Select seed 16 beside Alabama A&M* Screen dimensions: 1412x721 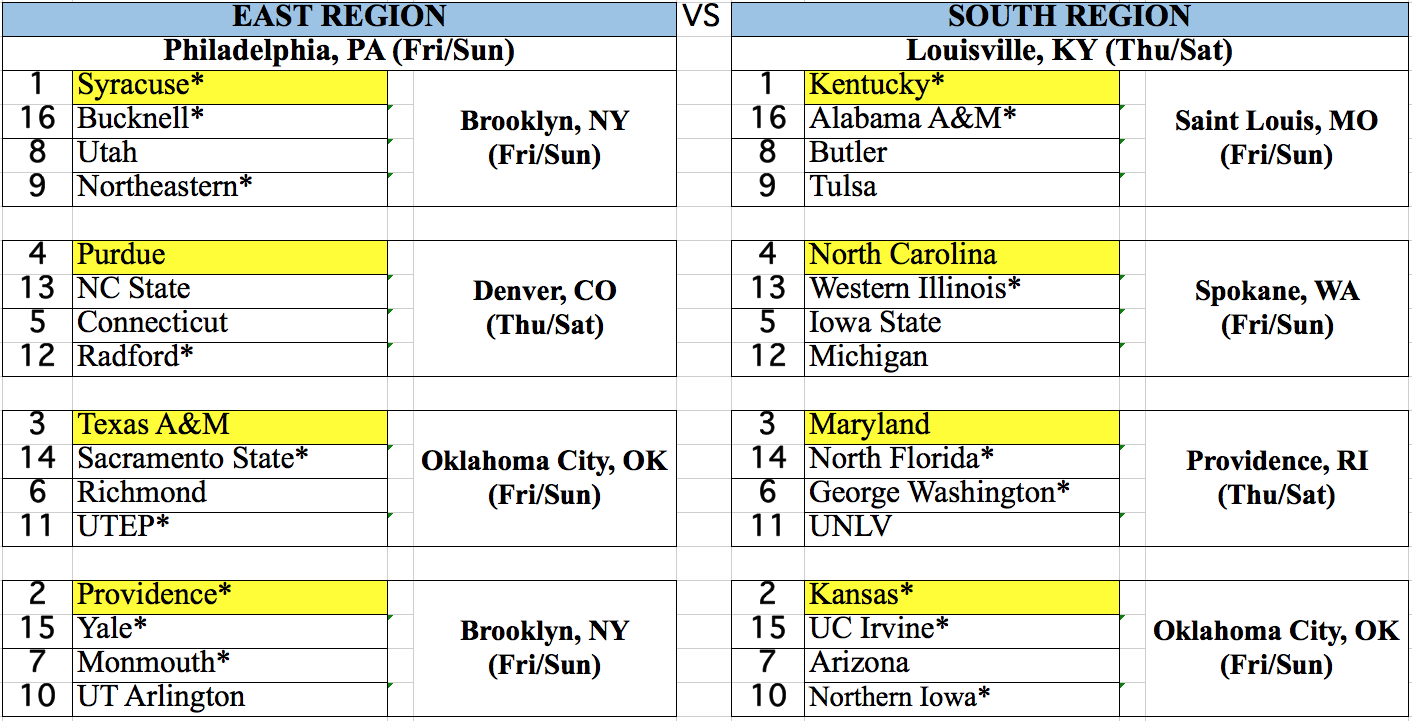768,121
